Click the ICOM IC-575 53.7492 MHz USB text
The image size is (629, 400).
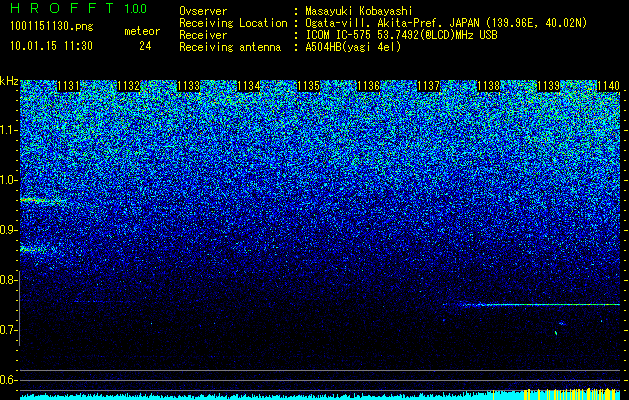(x=402, y=35)
